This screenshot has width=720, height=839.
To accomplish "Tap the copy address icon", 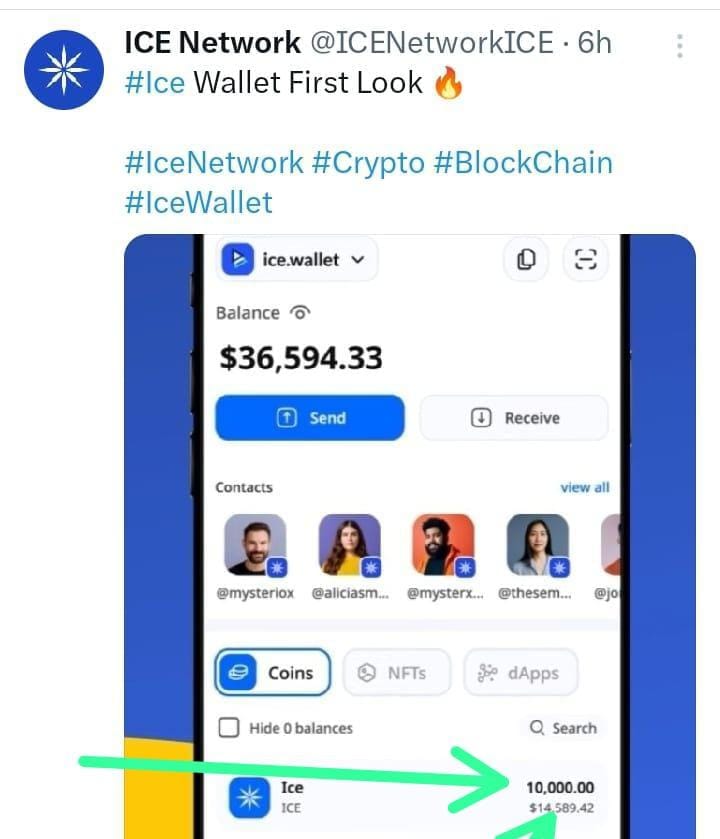I will [x=526, y=260].
